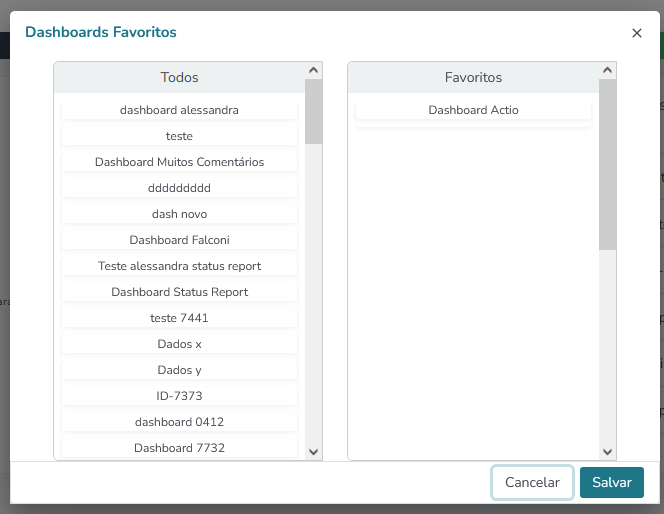This screenshot has height=514, width=664.
Task: Click scroll-up arrow in Todos list
Action: (314, 71)
